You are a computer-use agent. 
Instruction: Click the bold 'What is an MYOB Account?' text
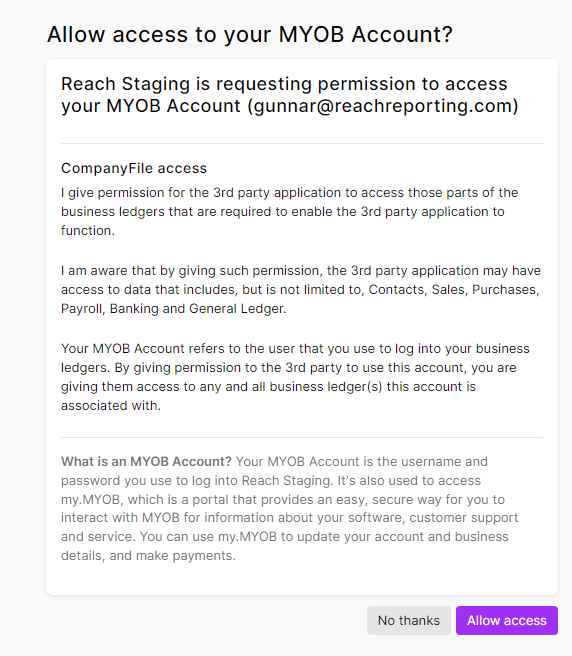coord(146,461)
